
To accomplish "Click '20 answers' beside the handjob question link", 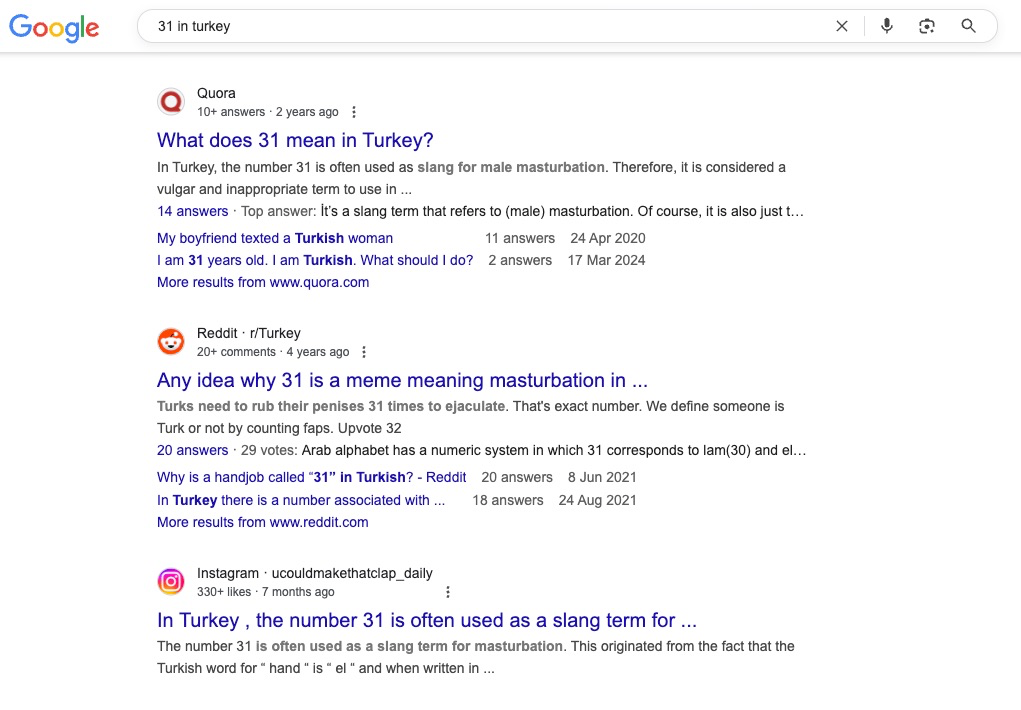I will click(x=517, y=477).
